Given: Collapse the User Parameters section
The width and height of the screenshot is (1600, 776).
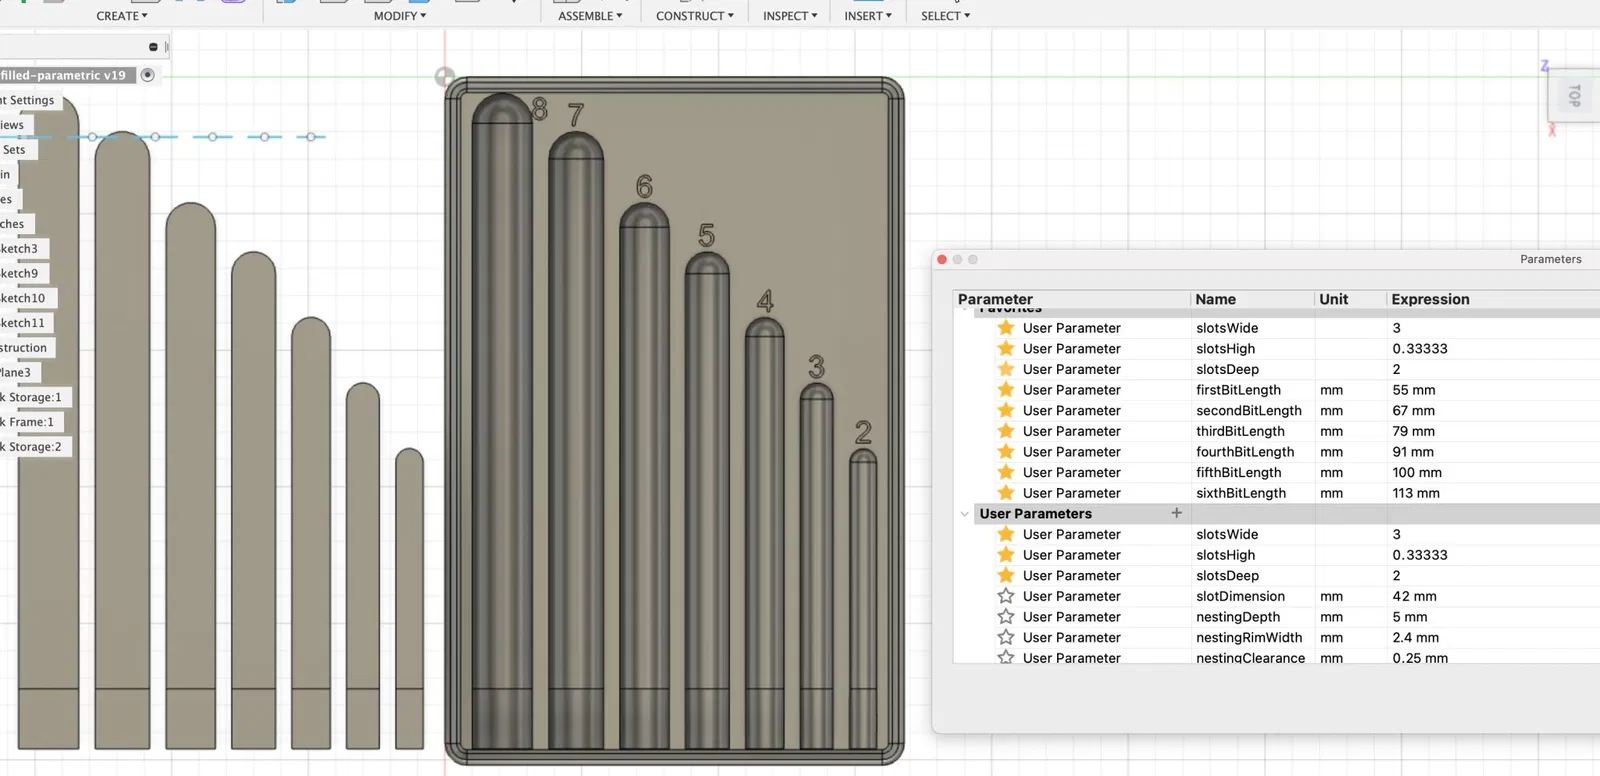Looking at the screenshot, I should (x=964, y=514).
